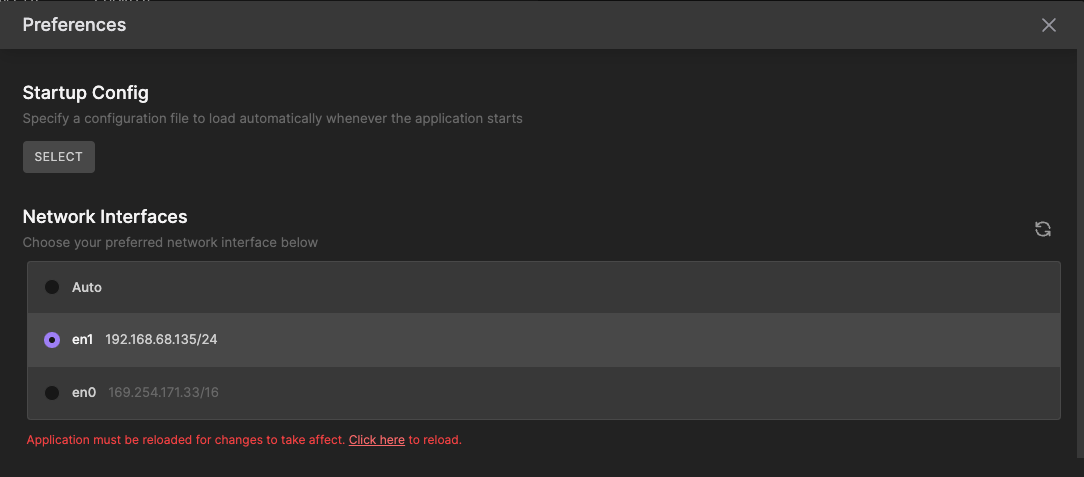Click the 'en1' interface name
Image resolution: width=1084 pixels, height=477 pixels.
82,340
